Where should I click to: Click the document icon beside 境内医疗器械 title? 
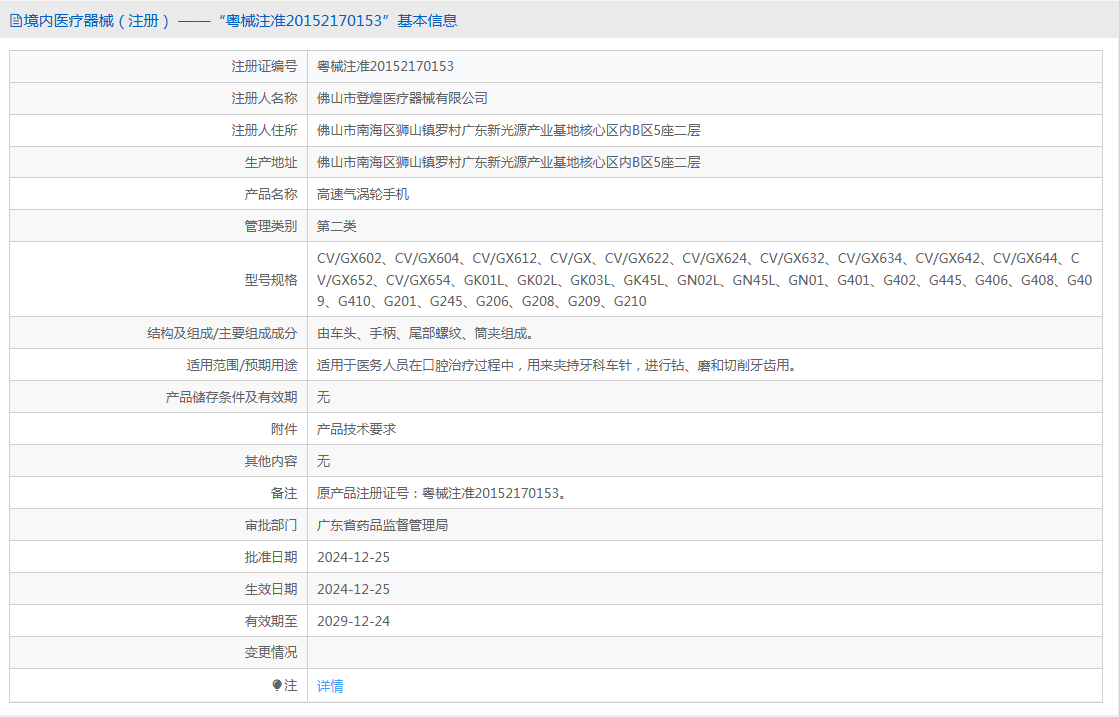tap(16, 21)
